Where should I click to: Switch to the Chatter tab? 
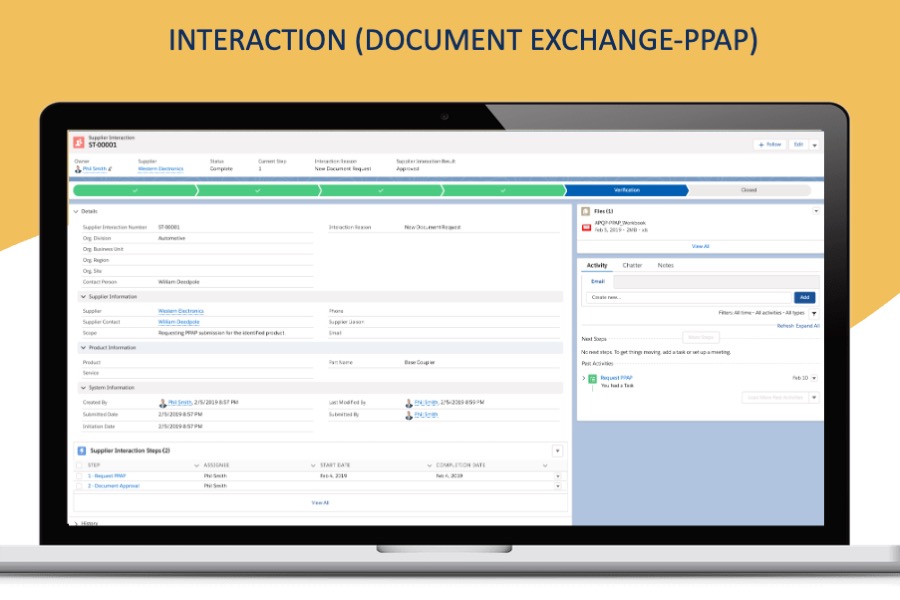[632, 265]
